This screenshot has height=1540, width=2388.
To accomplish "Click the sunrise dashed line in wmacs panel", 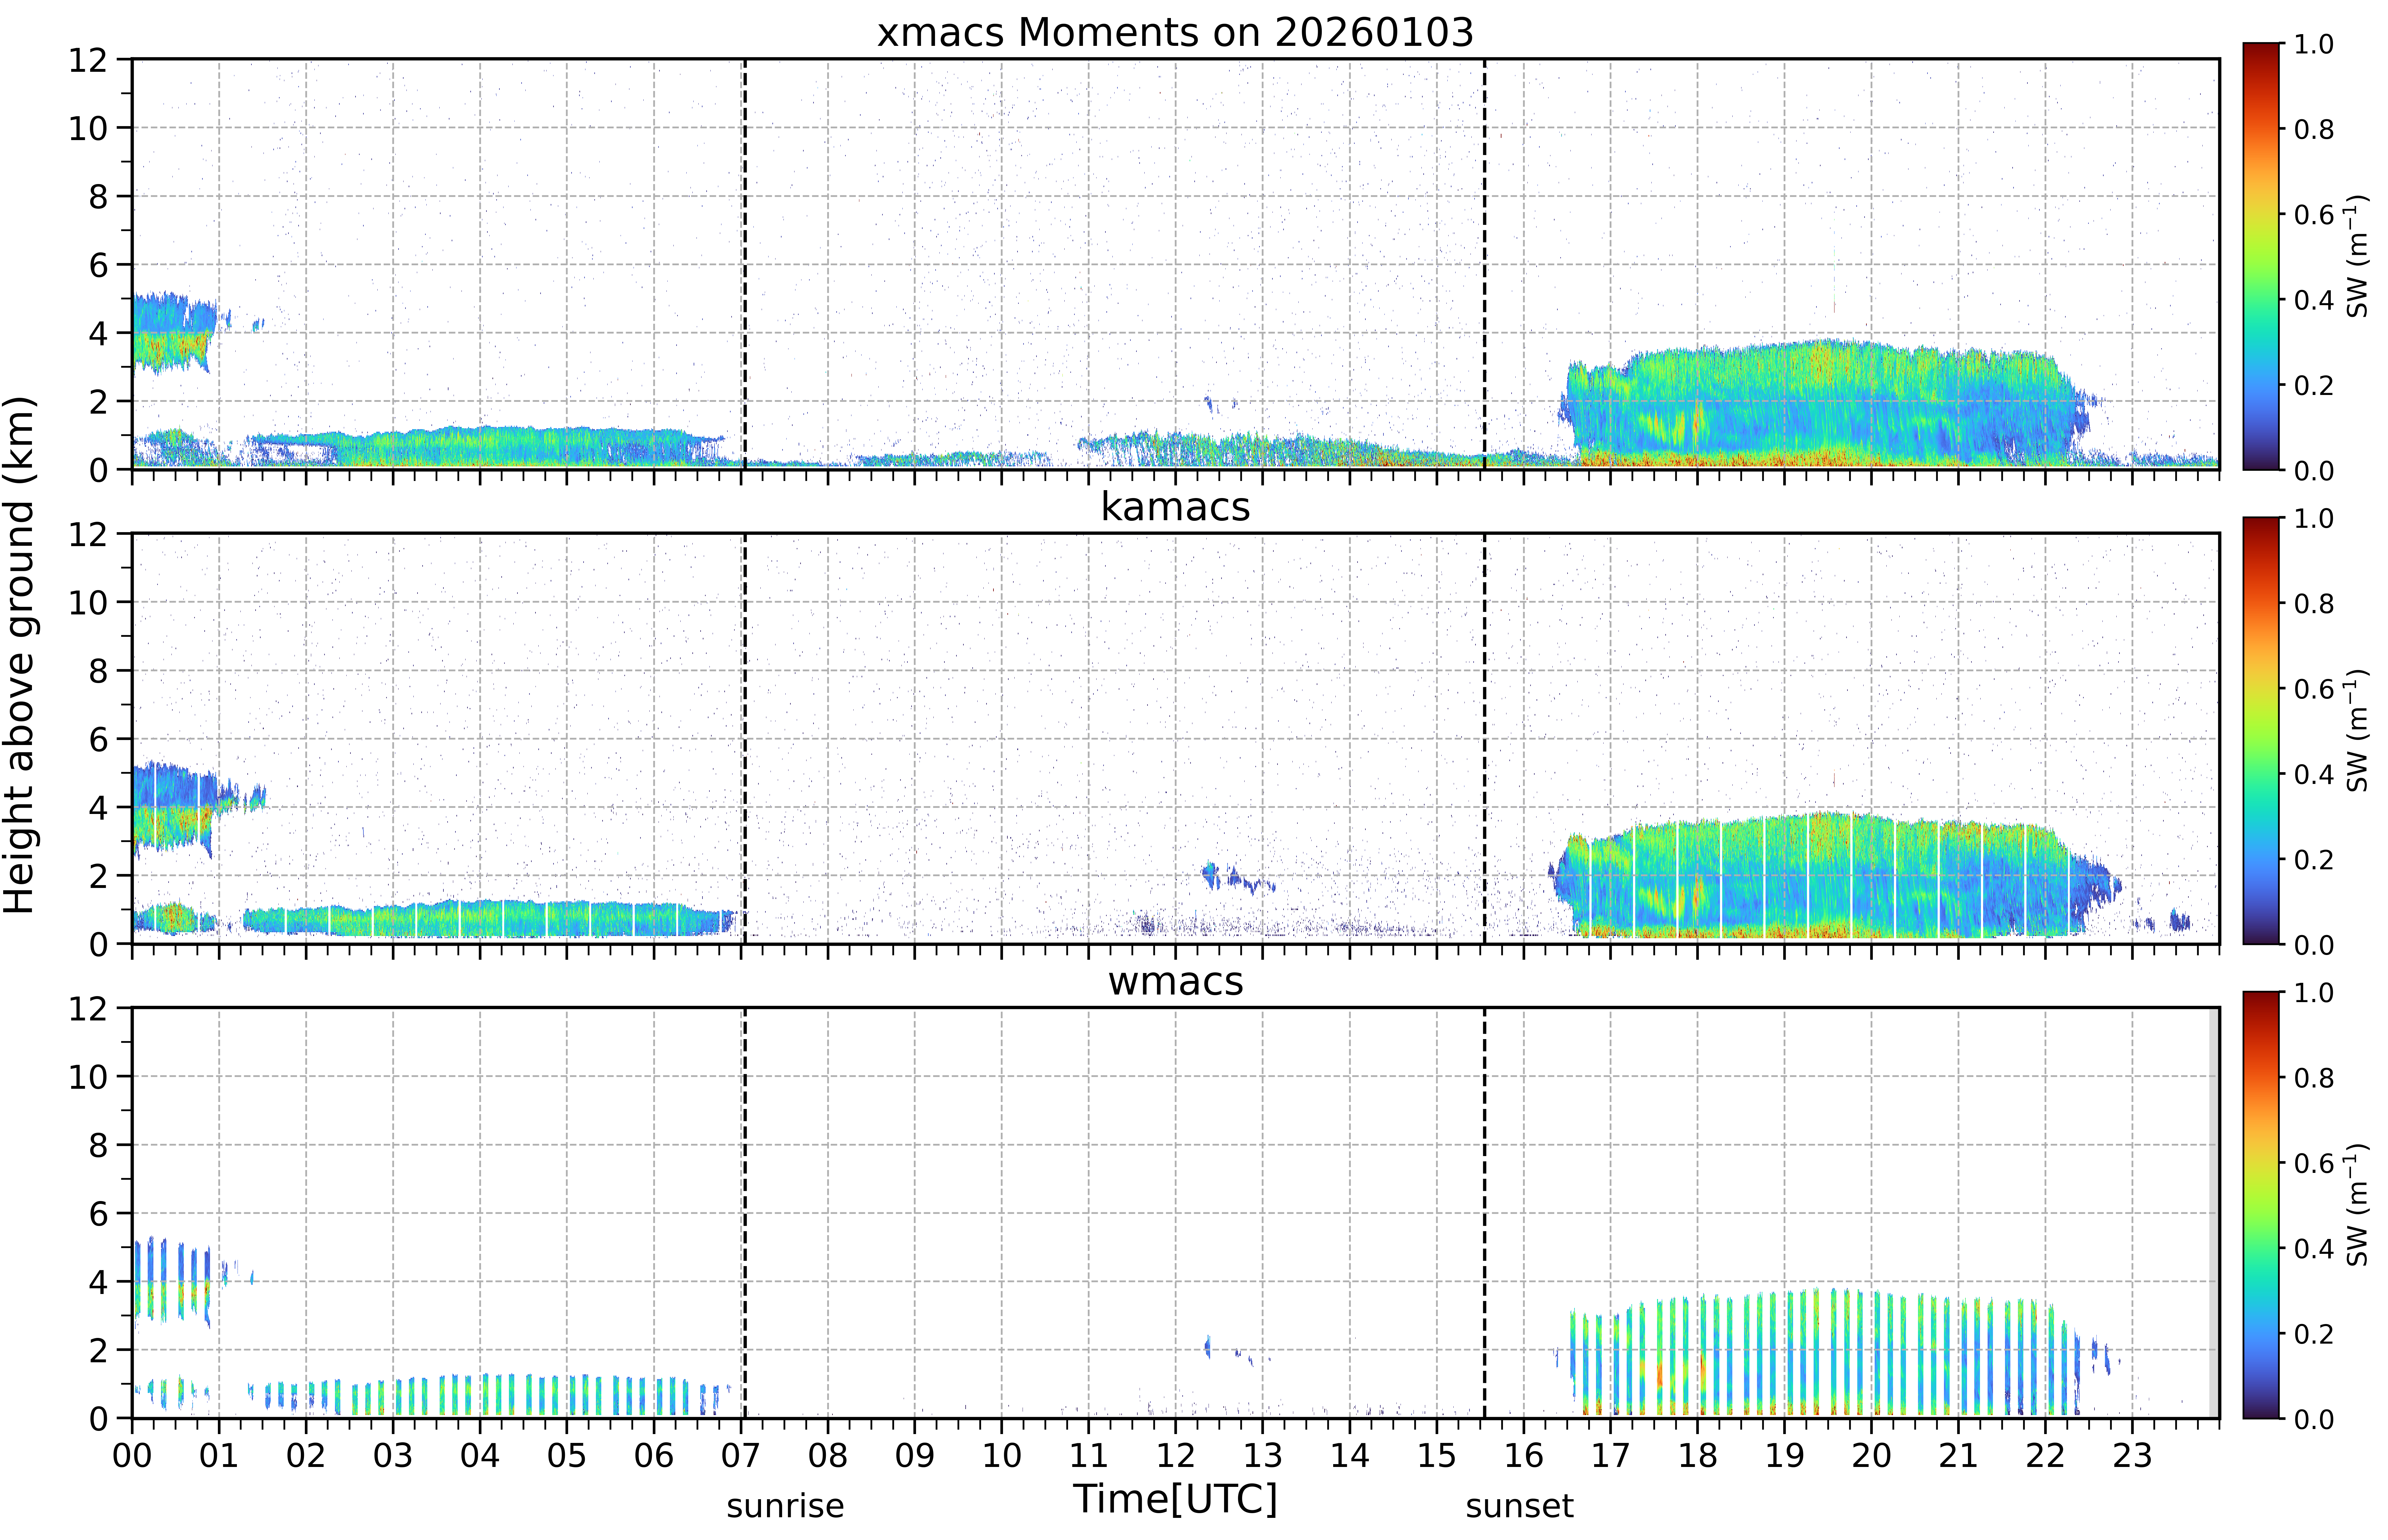I will coord(745,1213).
